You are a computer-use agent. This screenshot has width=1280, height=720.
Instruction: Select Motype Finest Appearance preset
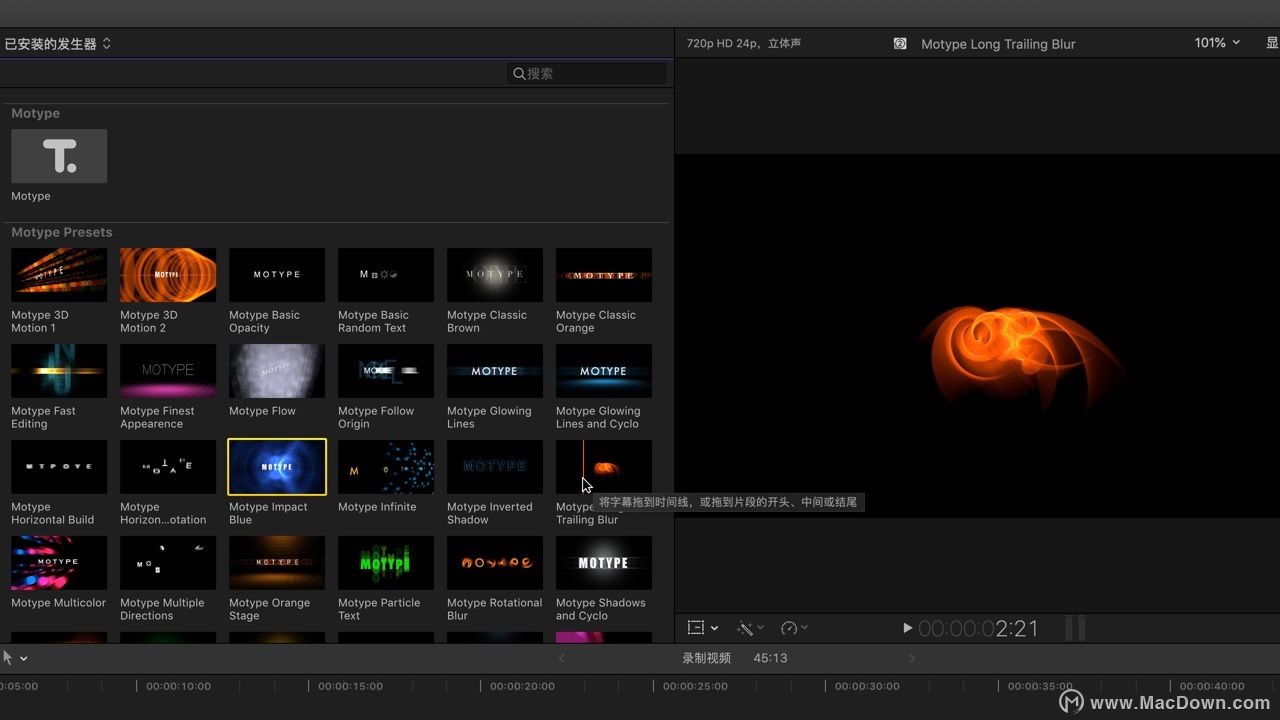[168, 371]
